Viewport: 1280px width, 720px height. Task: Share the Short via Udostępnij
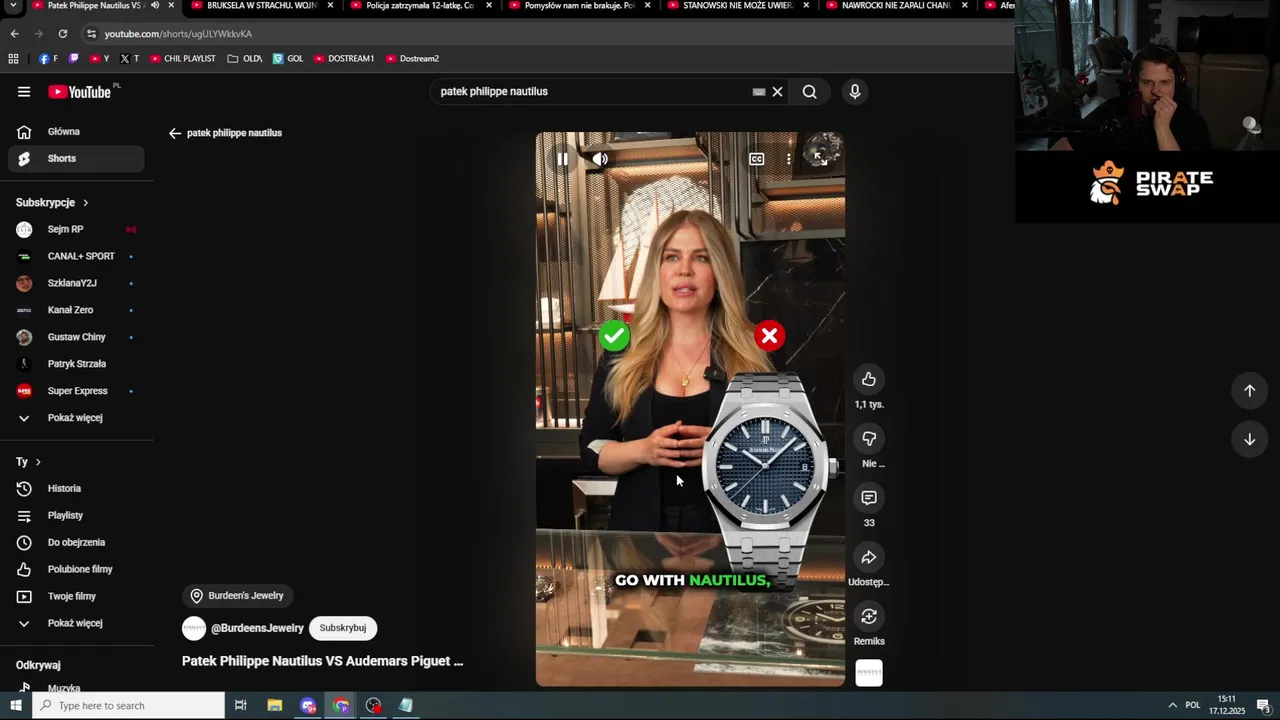869,557
